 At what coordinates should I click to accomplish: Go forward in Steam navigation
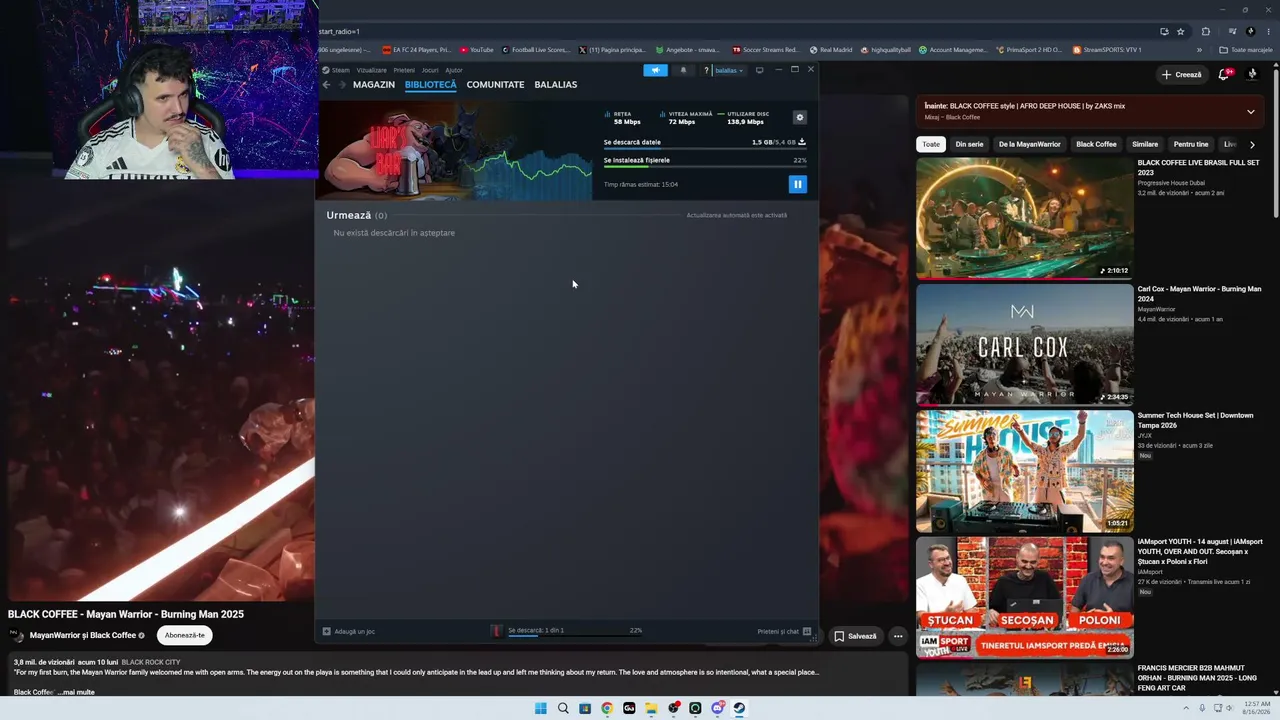[342, 85]
